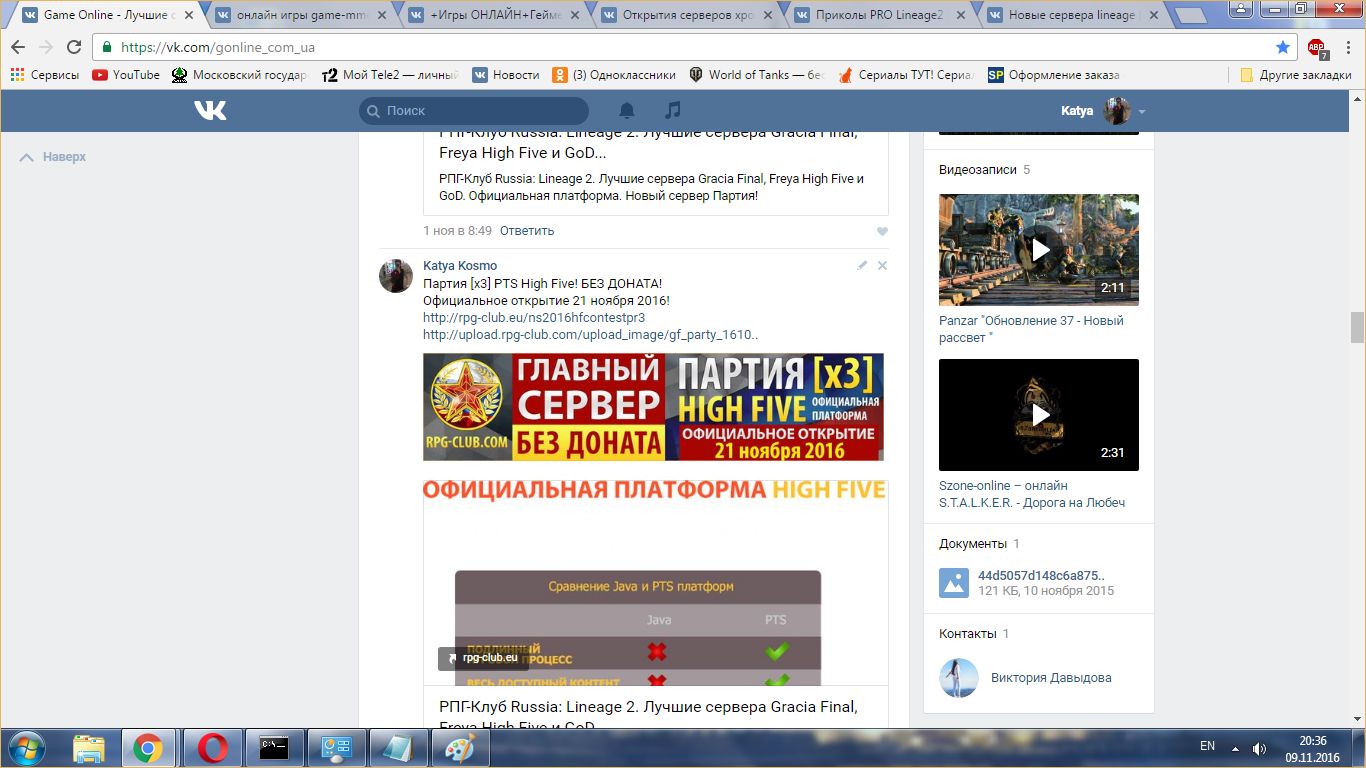Show hidden system tray icons
Screen dimensions: 1366x768
click(x=1235, y=748)
